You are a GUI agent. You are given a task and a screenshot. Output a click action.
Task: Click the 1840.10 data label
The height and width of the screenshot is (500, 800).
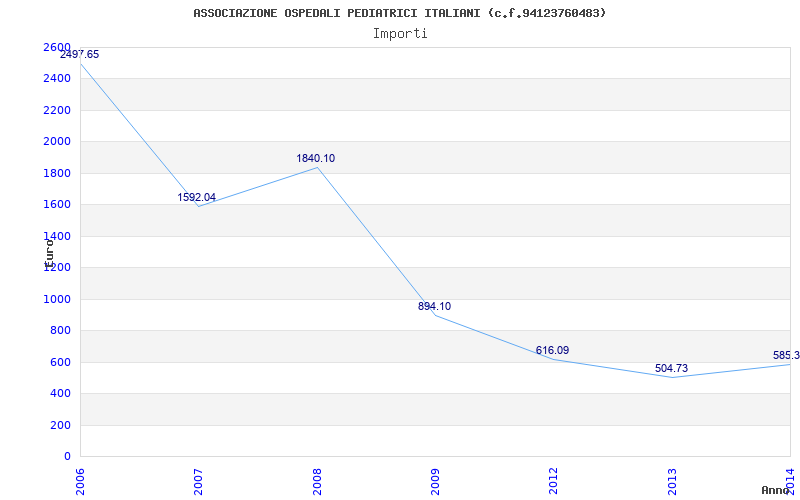click(316, 158)
